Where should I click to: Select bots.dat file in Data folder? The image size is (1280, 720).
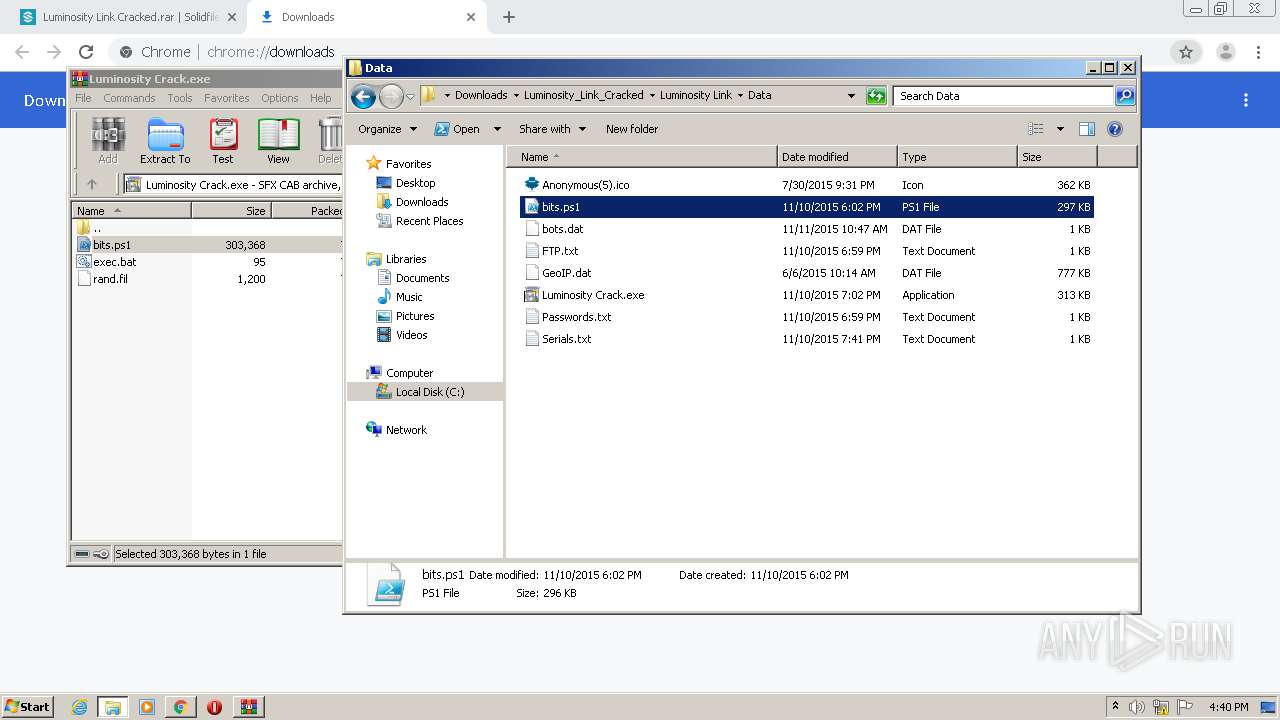pyautogui.click(x=807, y=229)
